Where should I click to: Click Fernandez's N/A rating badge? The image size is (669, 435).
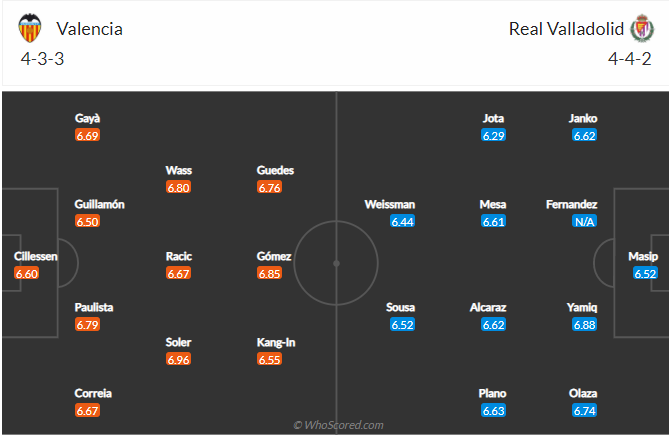pos(585,222)
